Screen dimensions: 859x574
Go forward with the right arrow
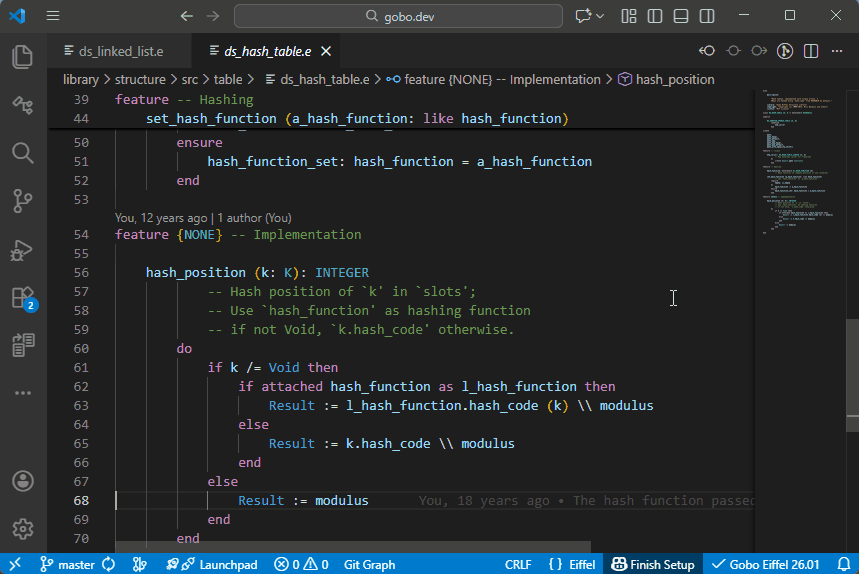click(x=213, y=16)
